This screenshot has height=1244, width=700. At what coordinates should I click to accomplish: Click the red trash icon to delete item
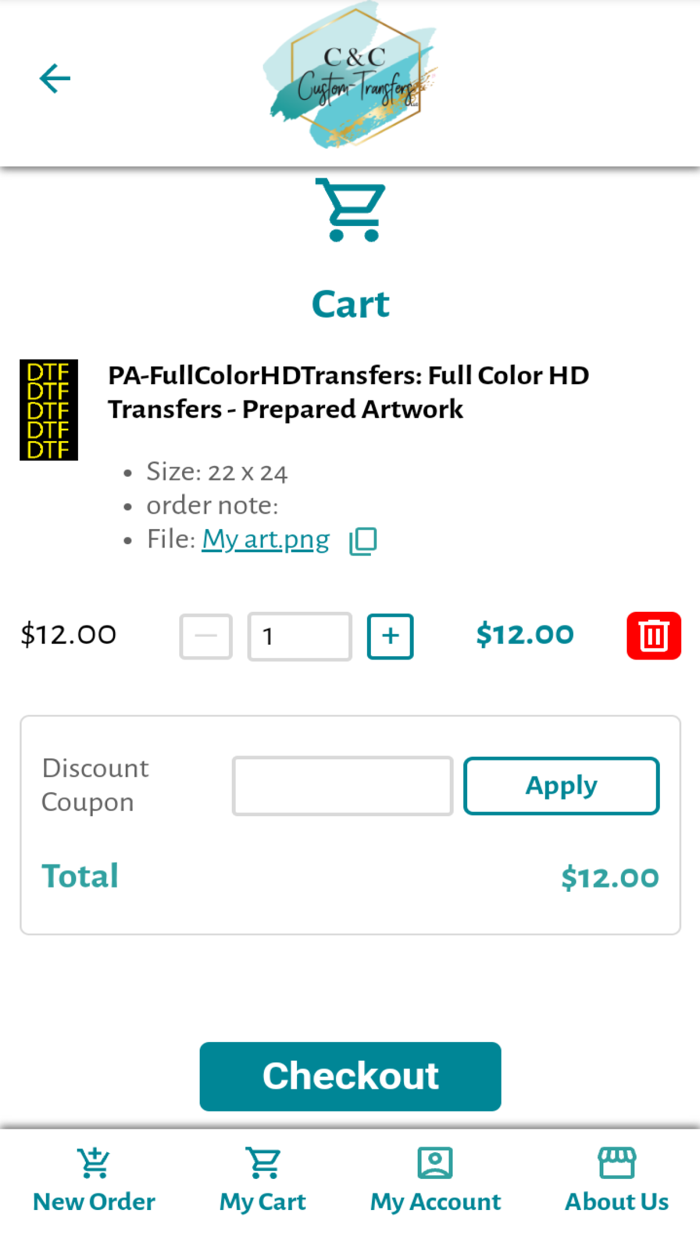point(653,635)
